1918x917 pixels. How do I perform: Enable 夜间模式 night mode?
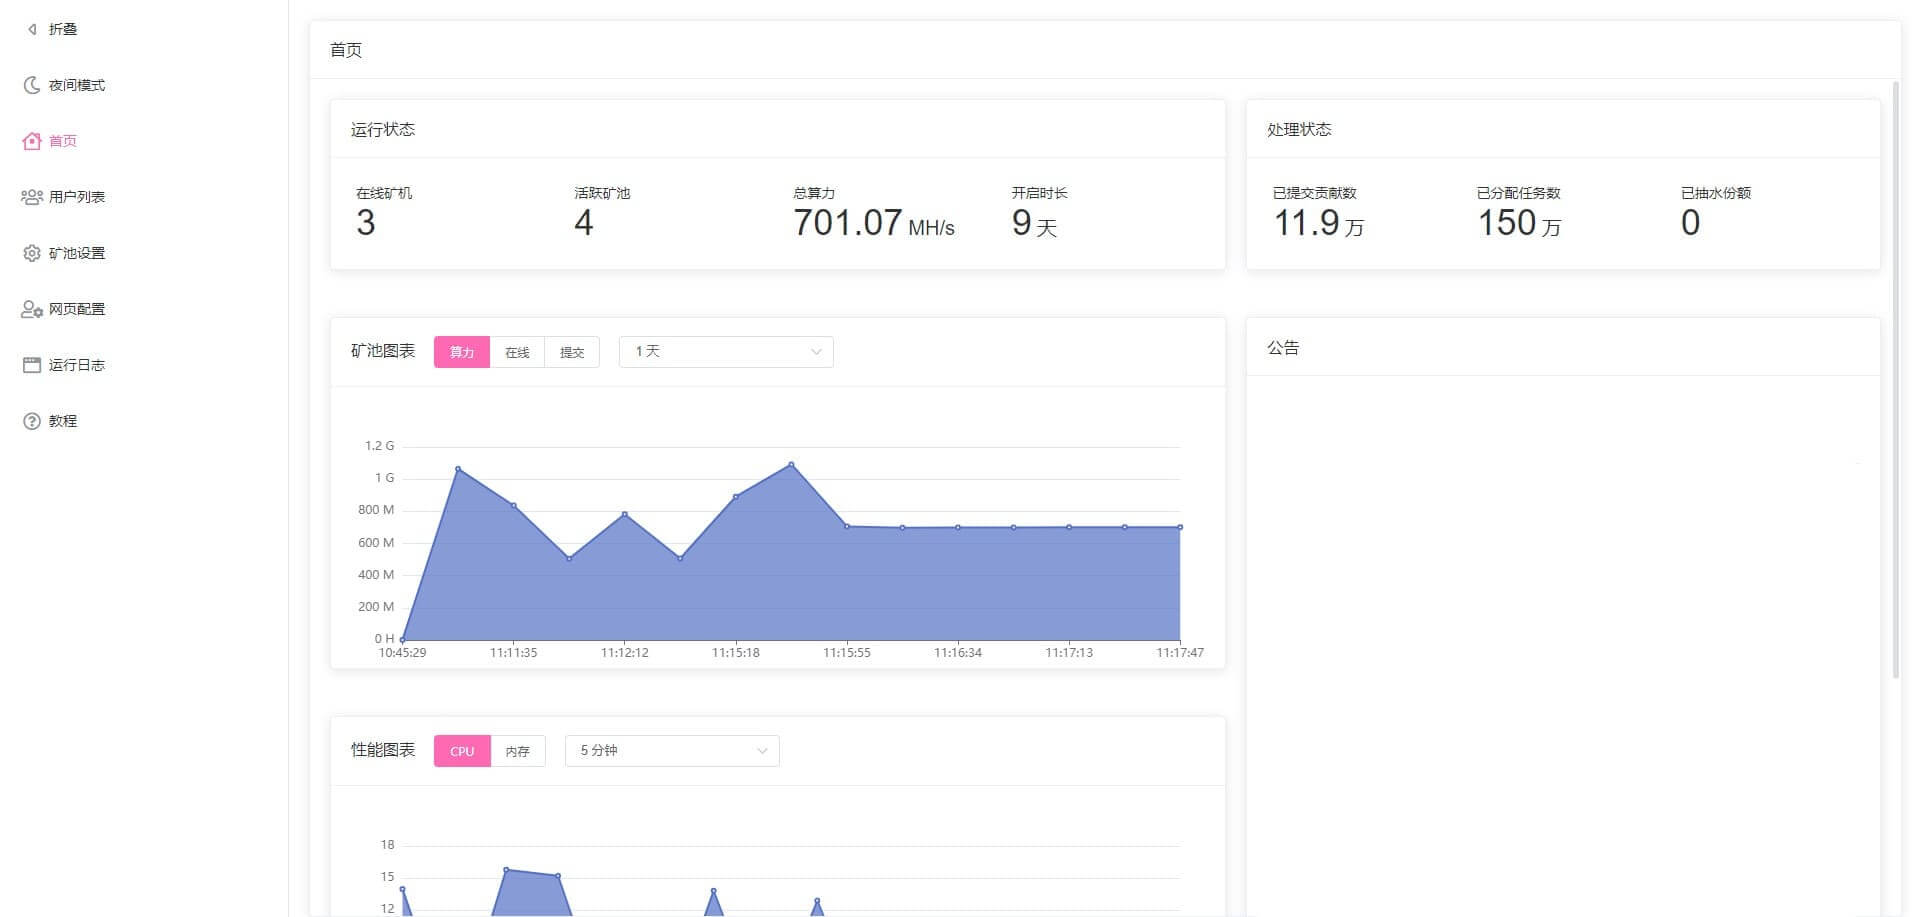point(77,85)
